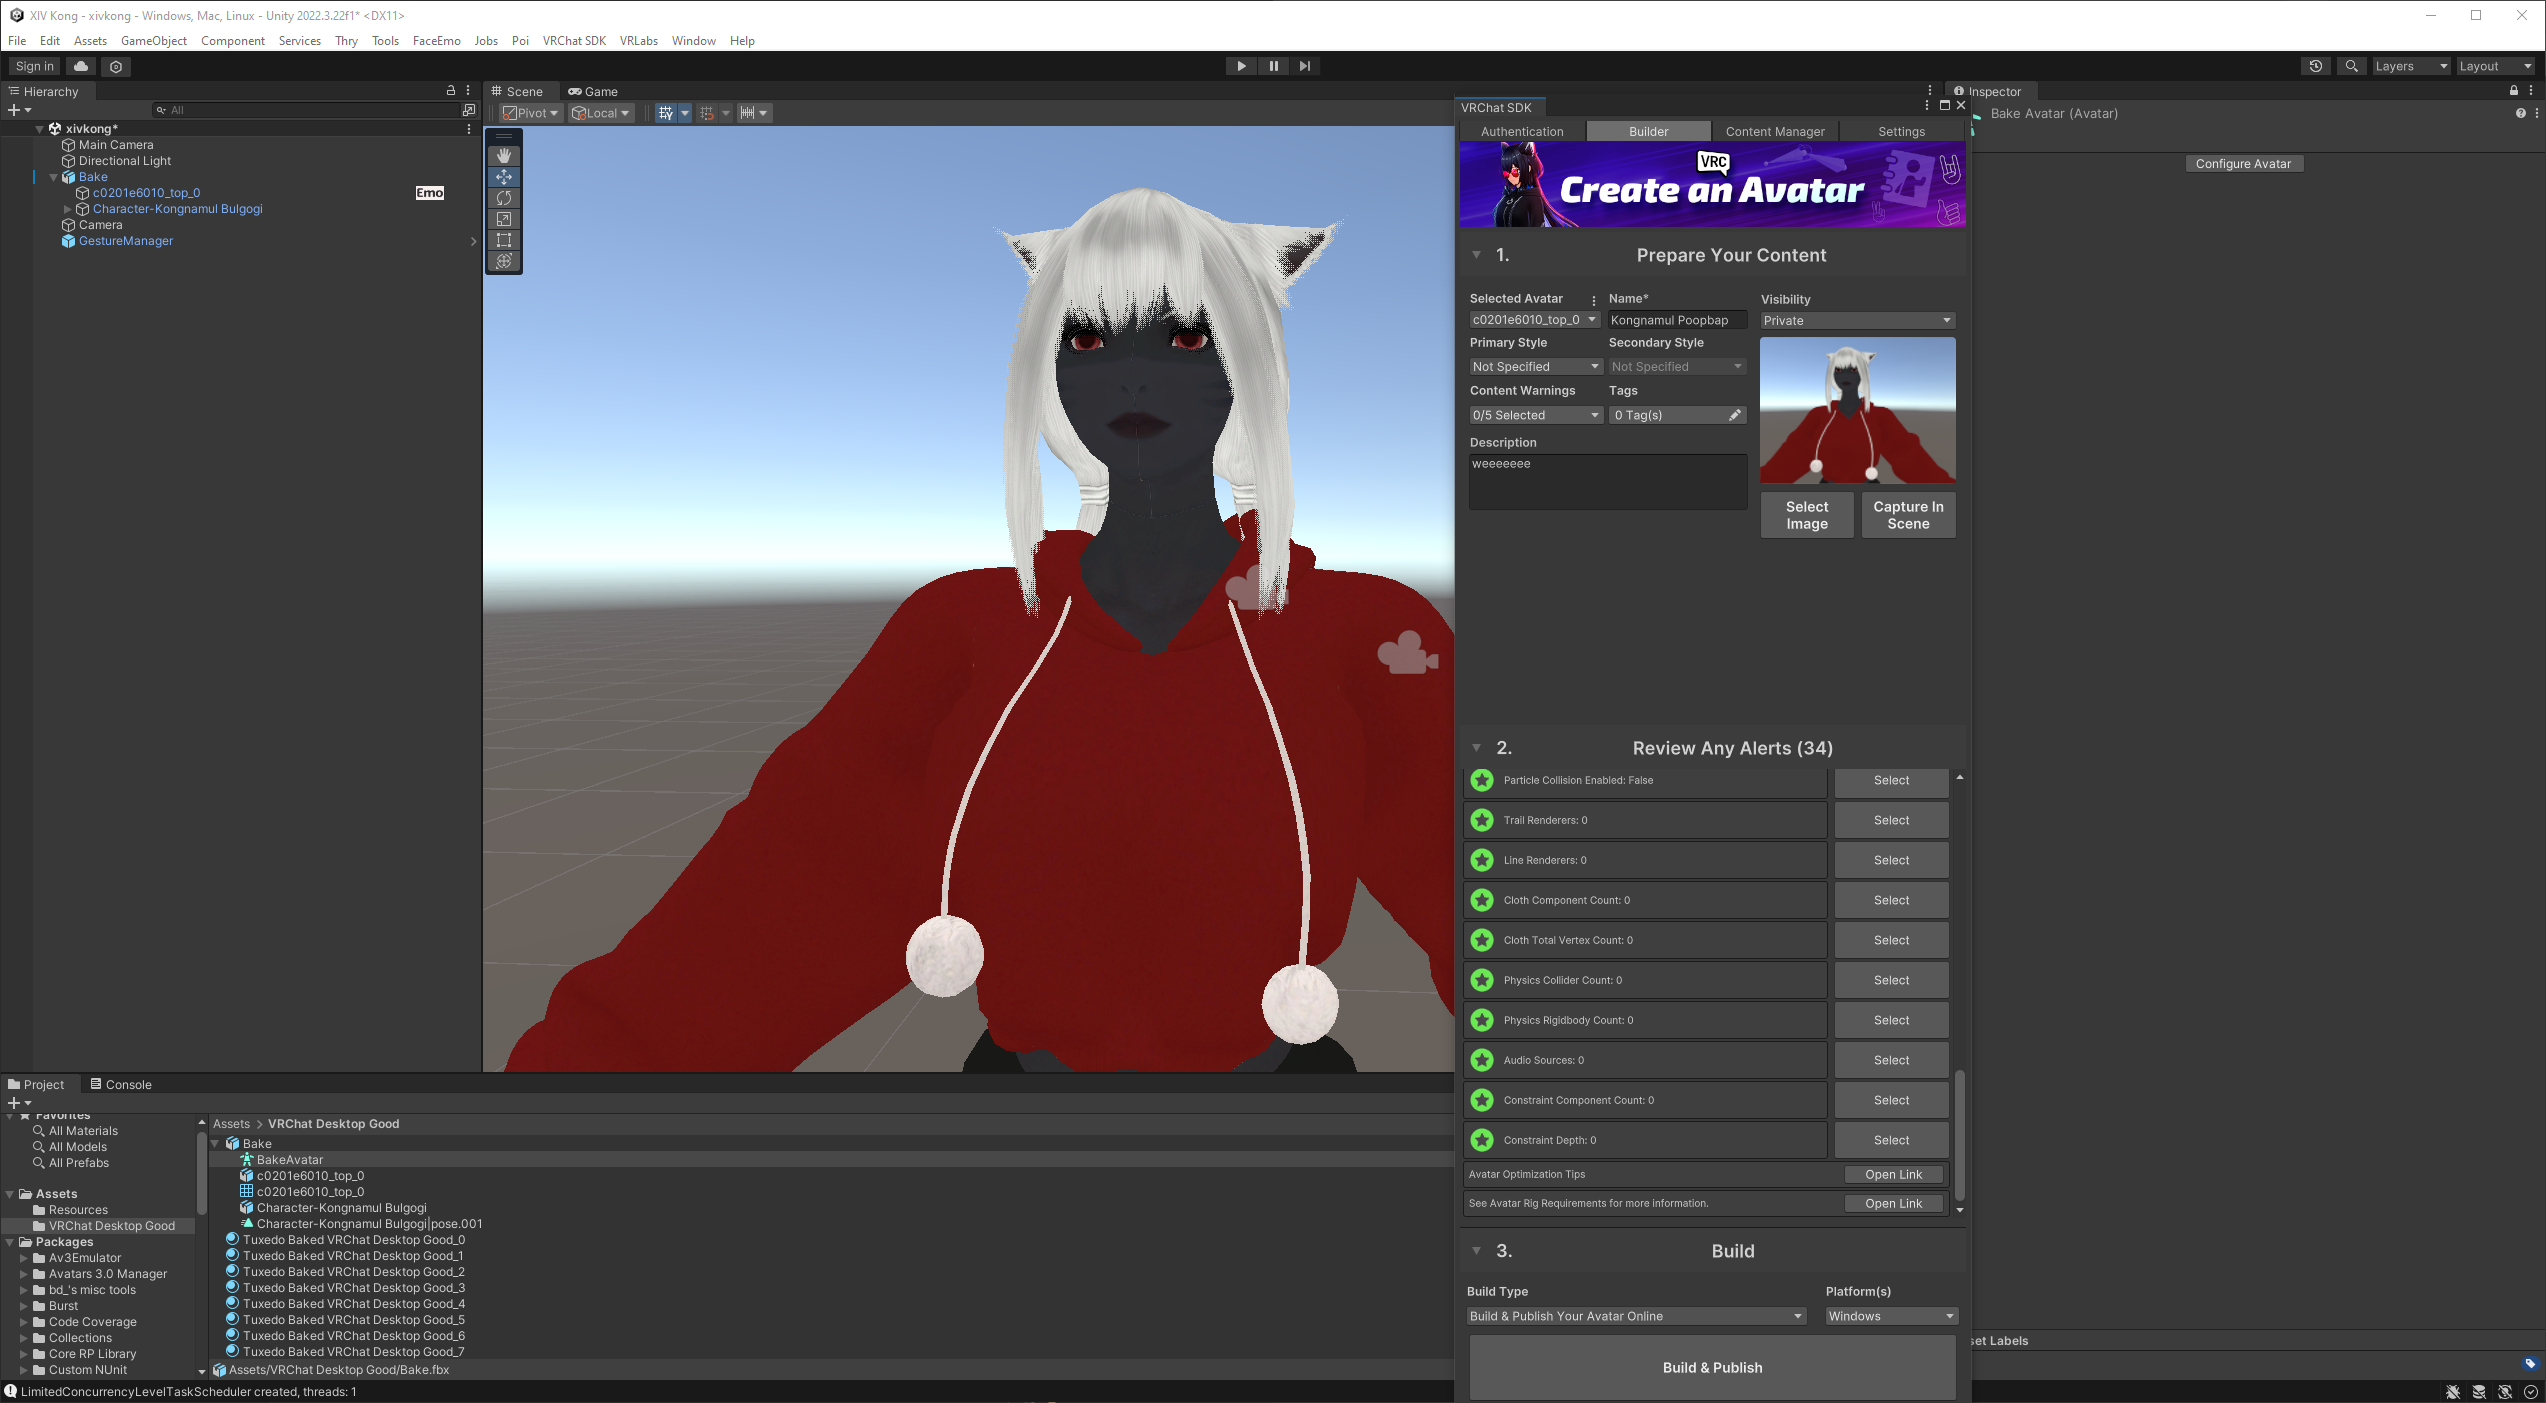This screenshot has width=2546, height=1403.
Task: Click the Play button
Action: pyautogui.click(x=1241, y=66)
